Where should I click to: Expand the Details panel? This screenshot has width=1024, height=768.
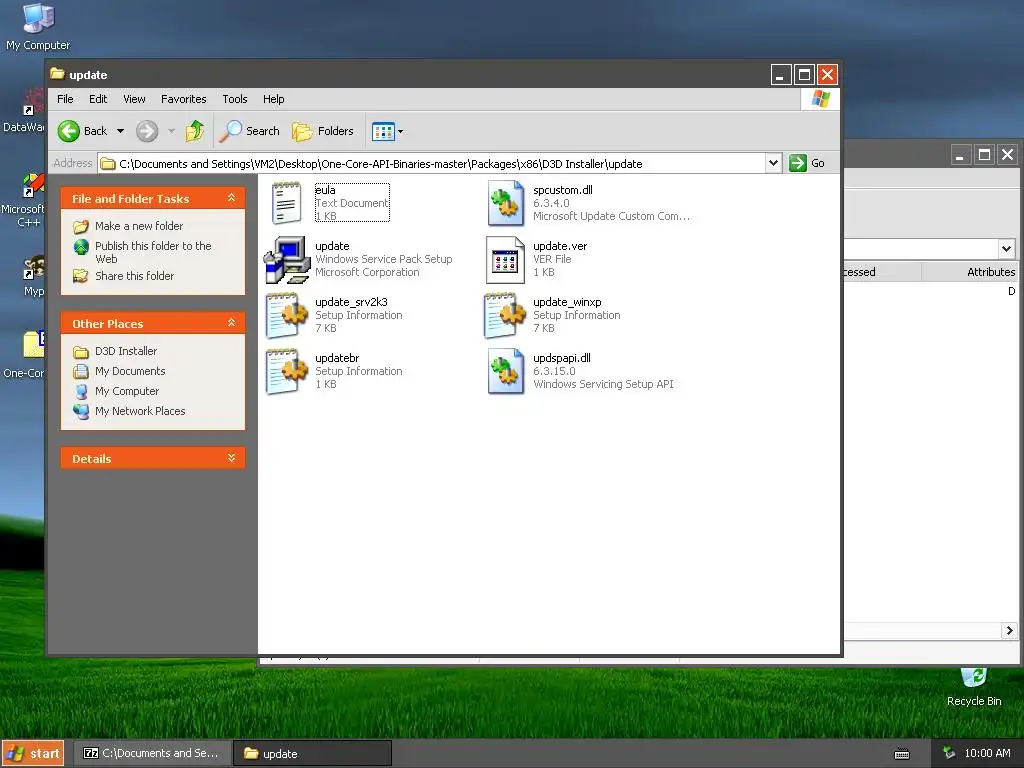231,458
